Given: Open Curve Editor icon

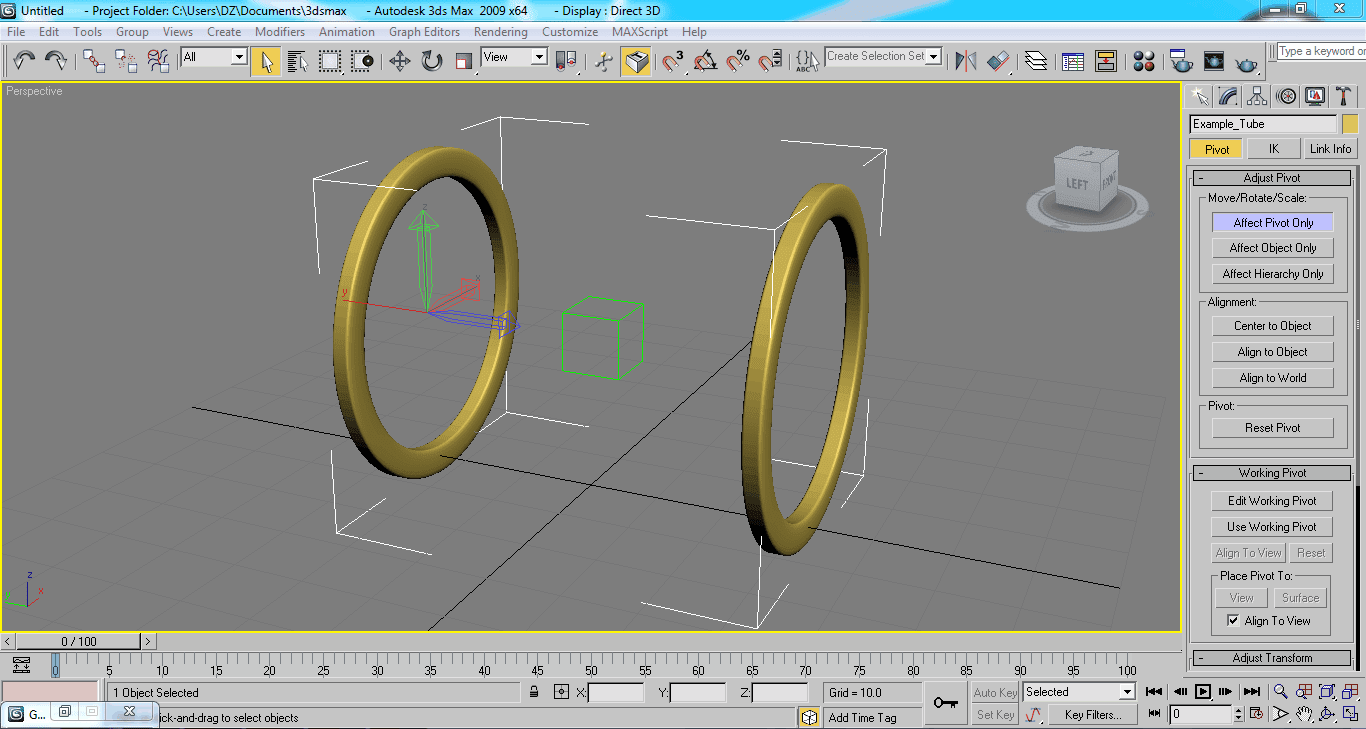Looking at the screenshot, I should pyautogui.click(x=1073, y=61).
